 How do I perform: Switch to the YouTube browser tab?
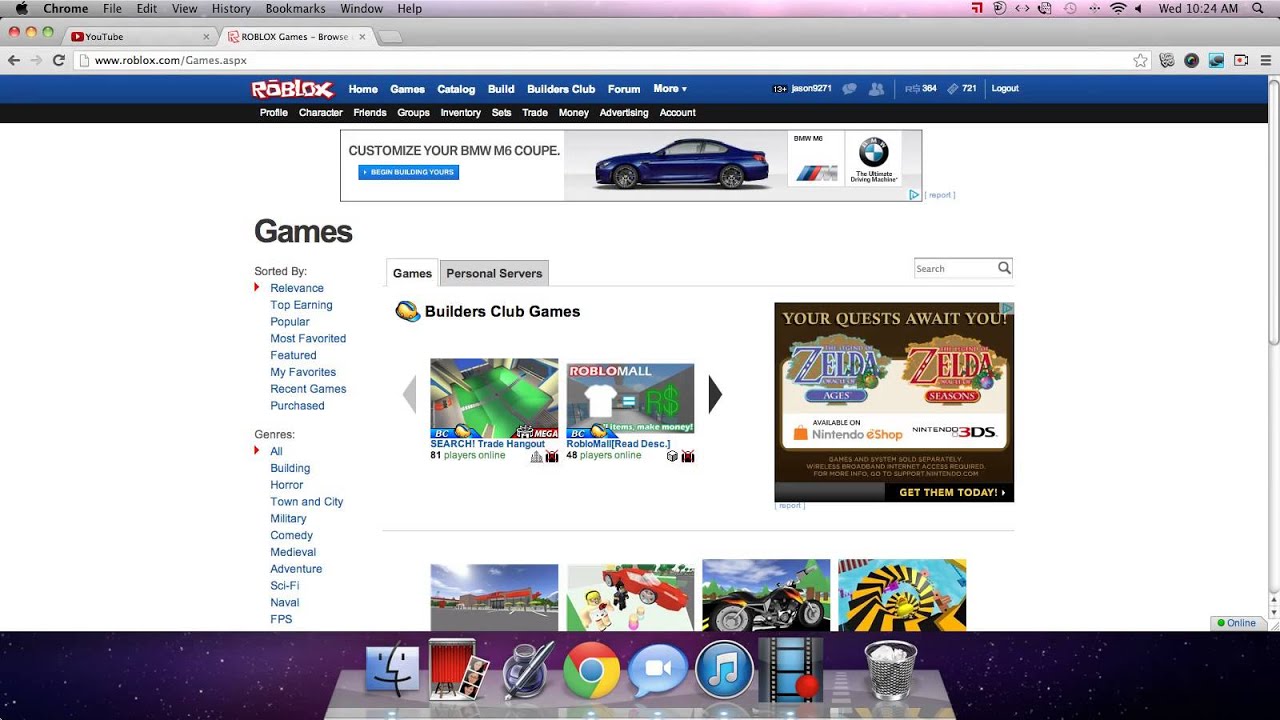(x=140, y=37)
